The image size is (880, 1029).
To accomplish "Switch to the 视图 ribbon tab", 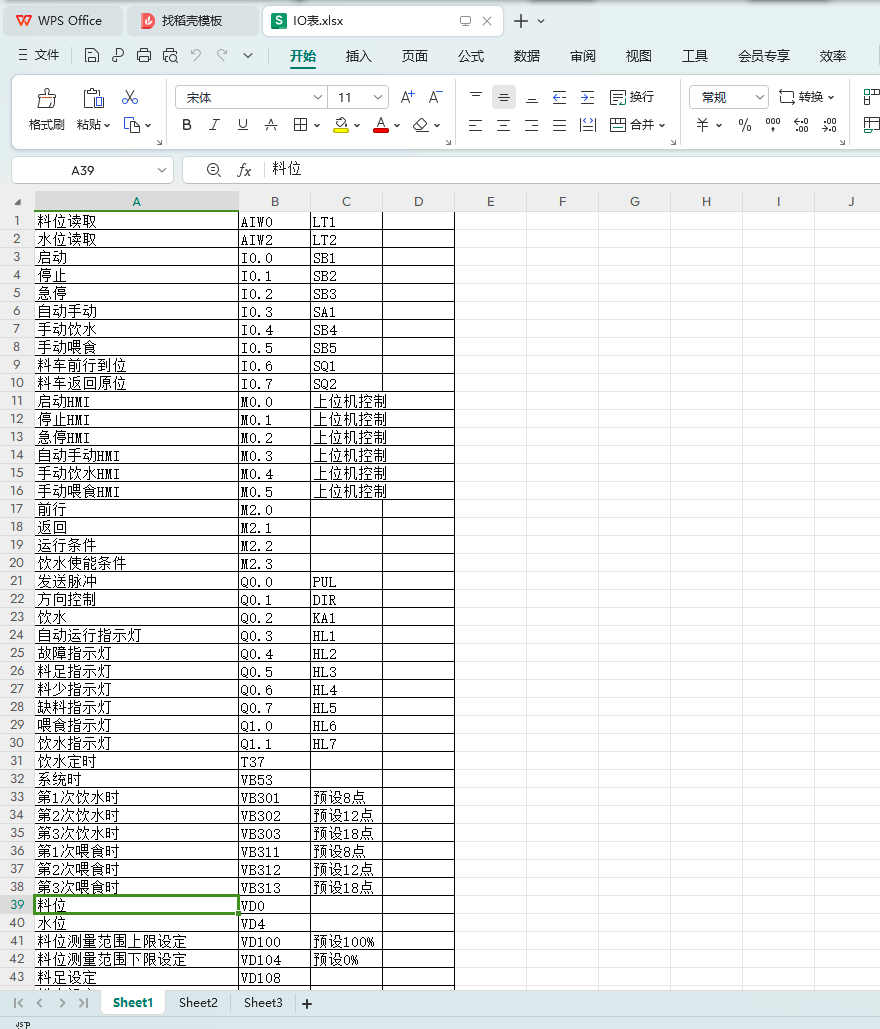I will tap(639, 56).
